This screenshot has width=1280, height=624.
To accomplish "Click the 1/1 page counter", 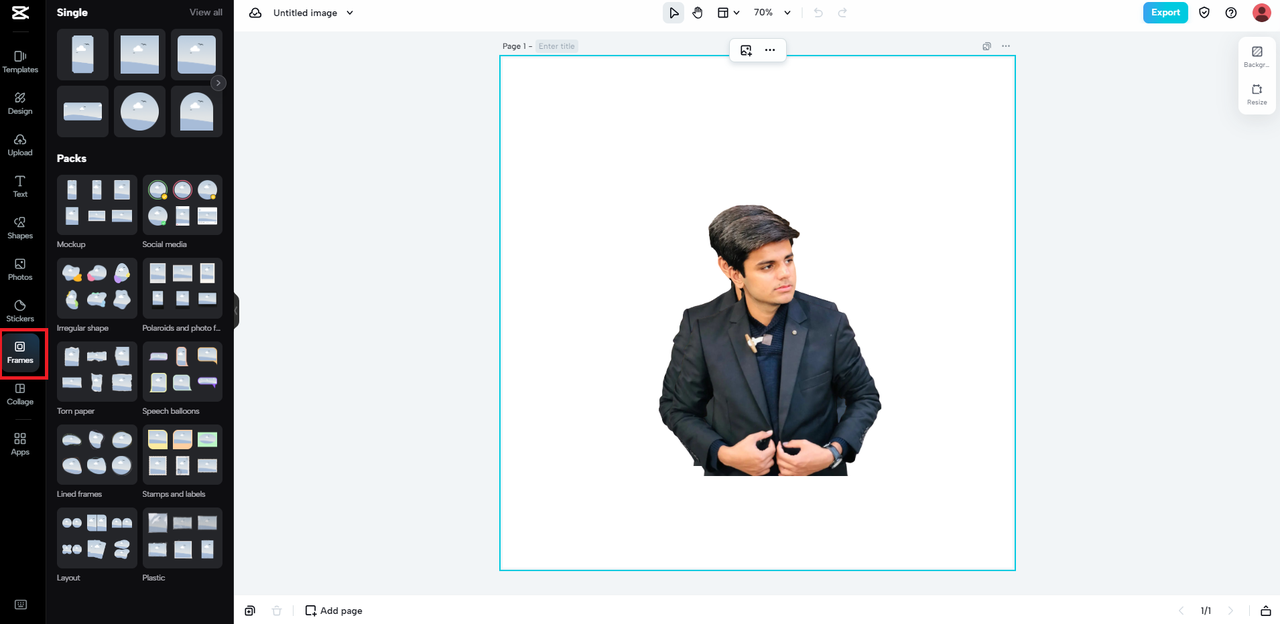I will pos(1205,611).
